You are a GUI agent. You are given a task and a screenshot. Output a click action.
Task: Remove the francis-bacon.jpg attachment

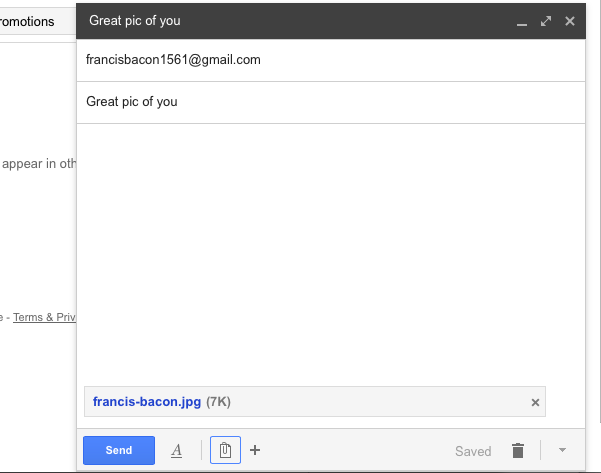[x=535, y=402]
